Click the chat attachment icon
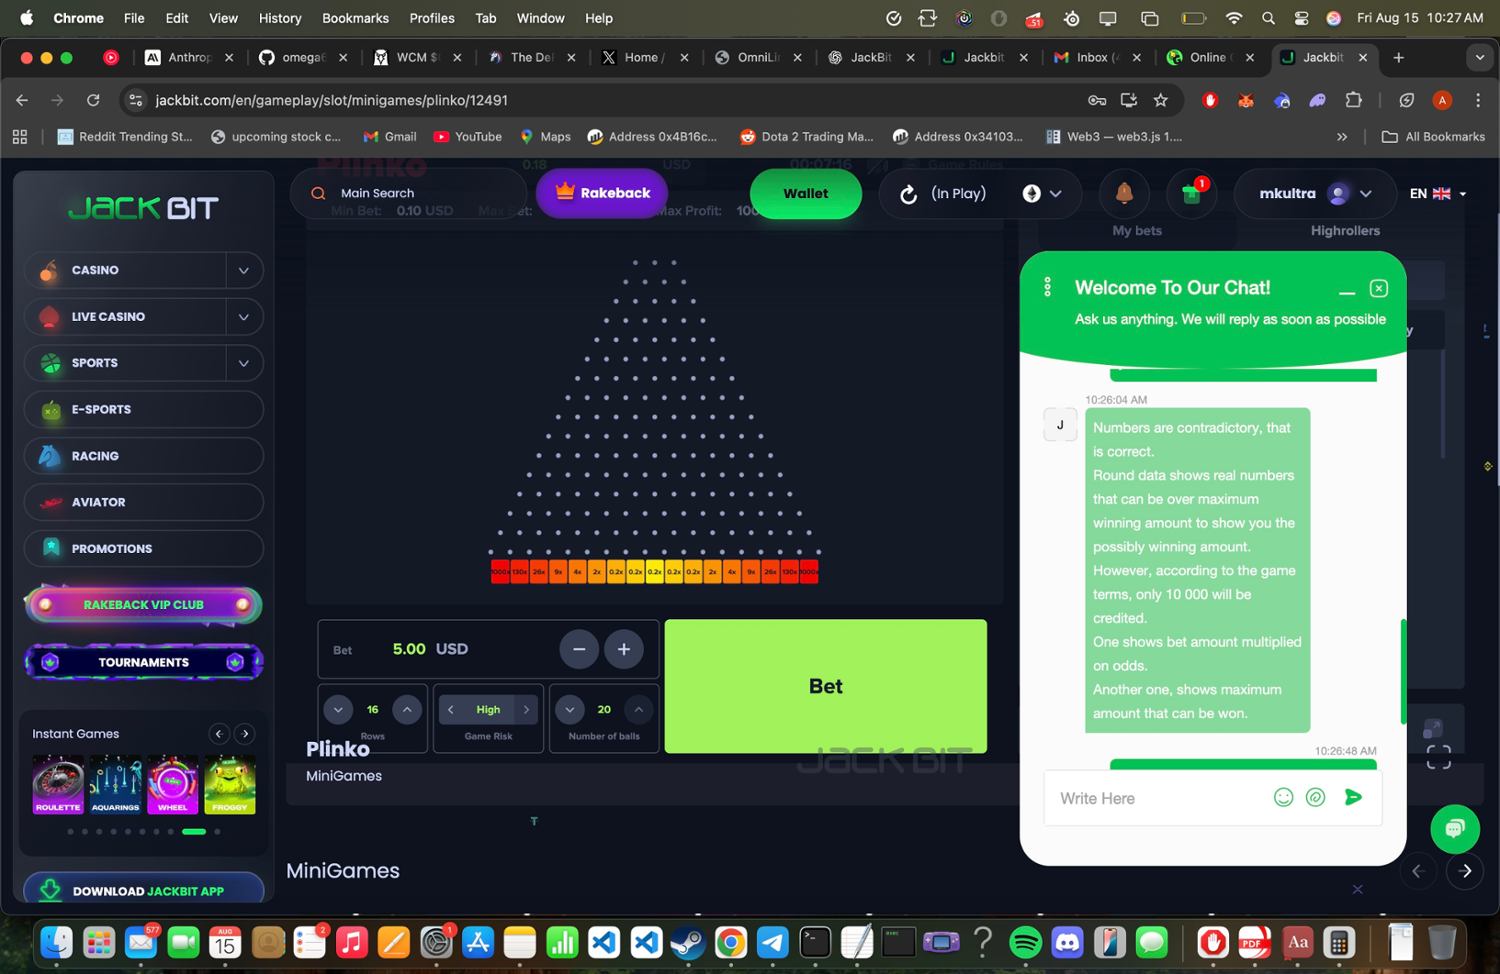Screen dimensions: 1500x974 (1316, 797)
